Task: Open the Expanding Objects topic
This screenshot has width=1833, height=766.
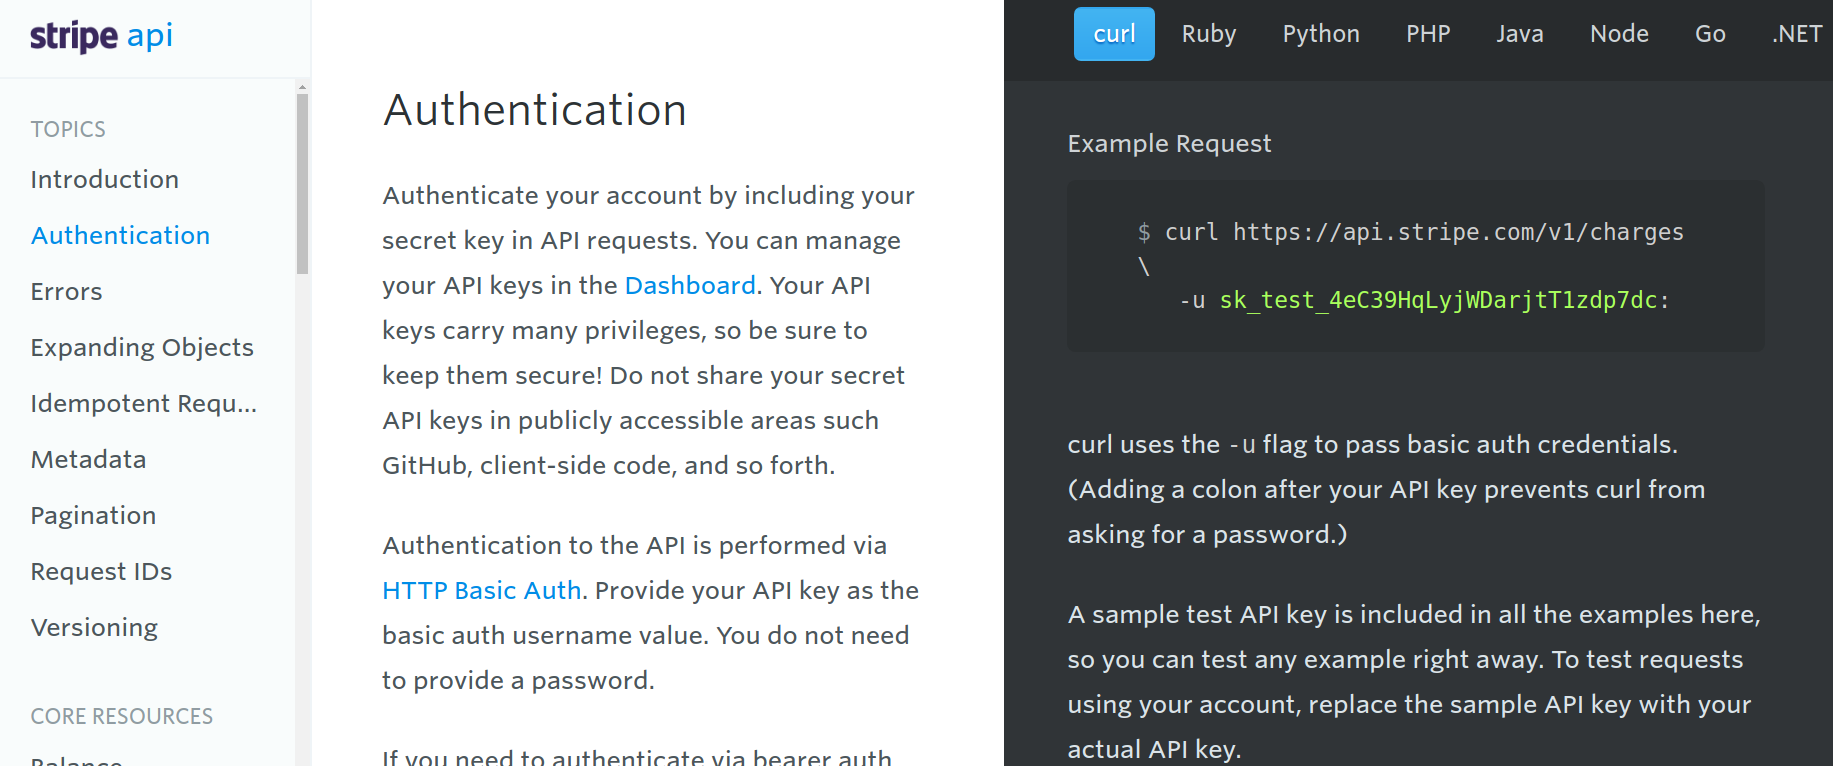Action: (142, 348)
